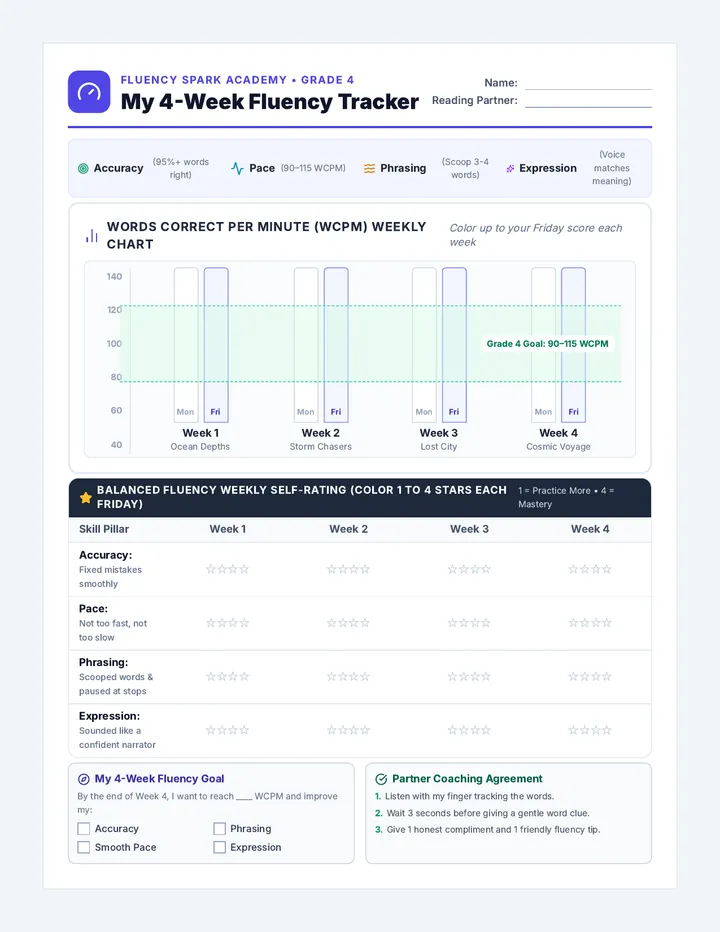Click the 'Cosmic Voyage' passage label
Image resolution: width=720 pixels, height=932 pixels.
click(558, 447)
